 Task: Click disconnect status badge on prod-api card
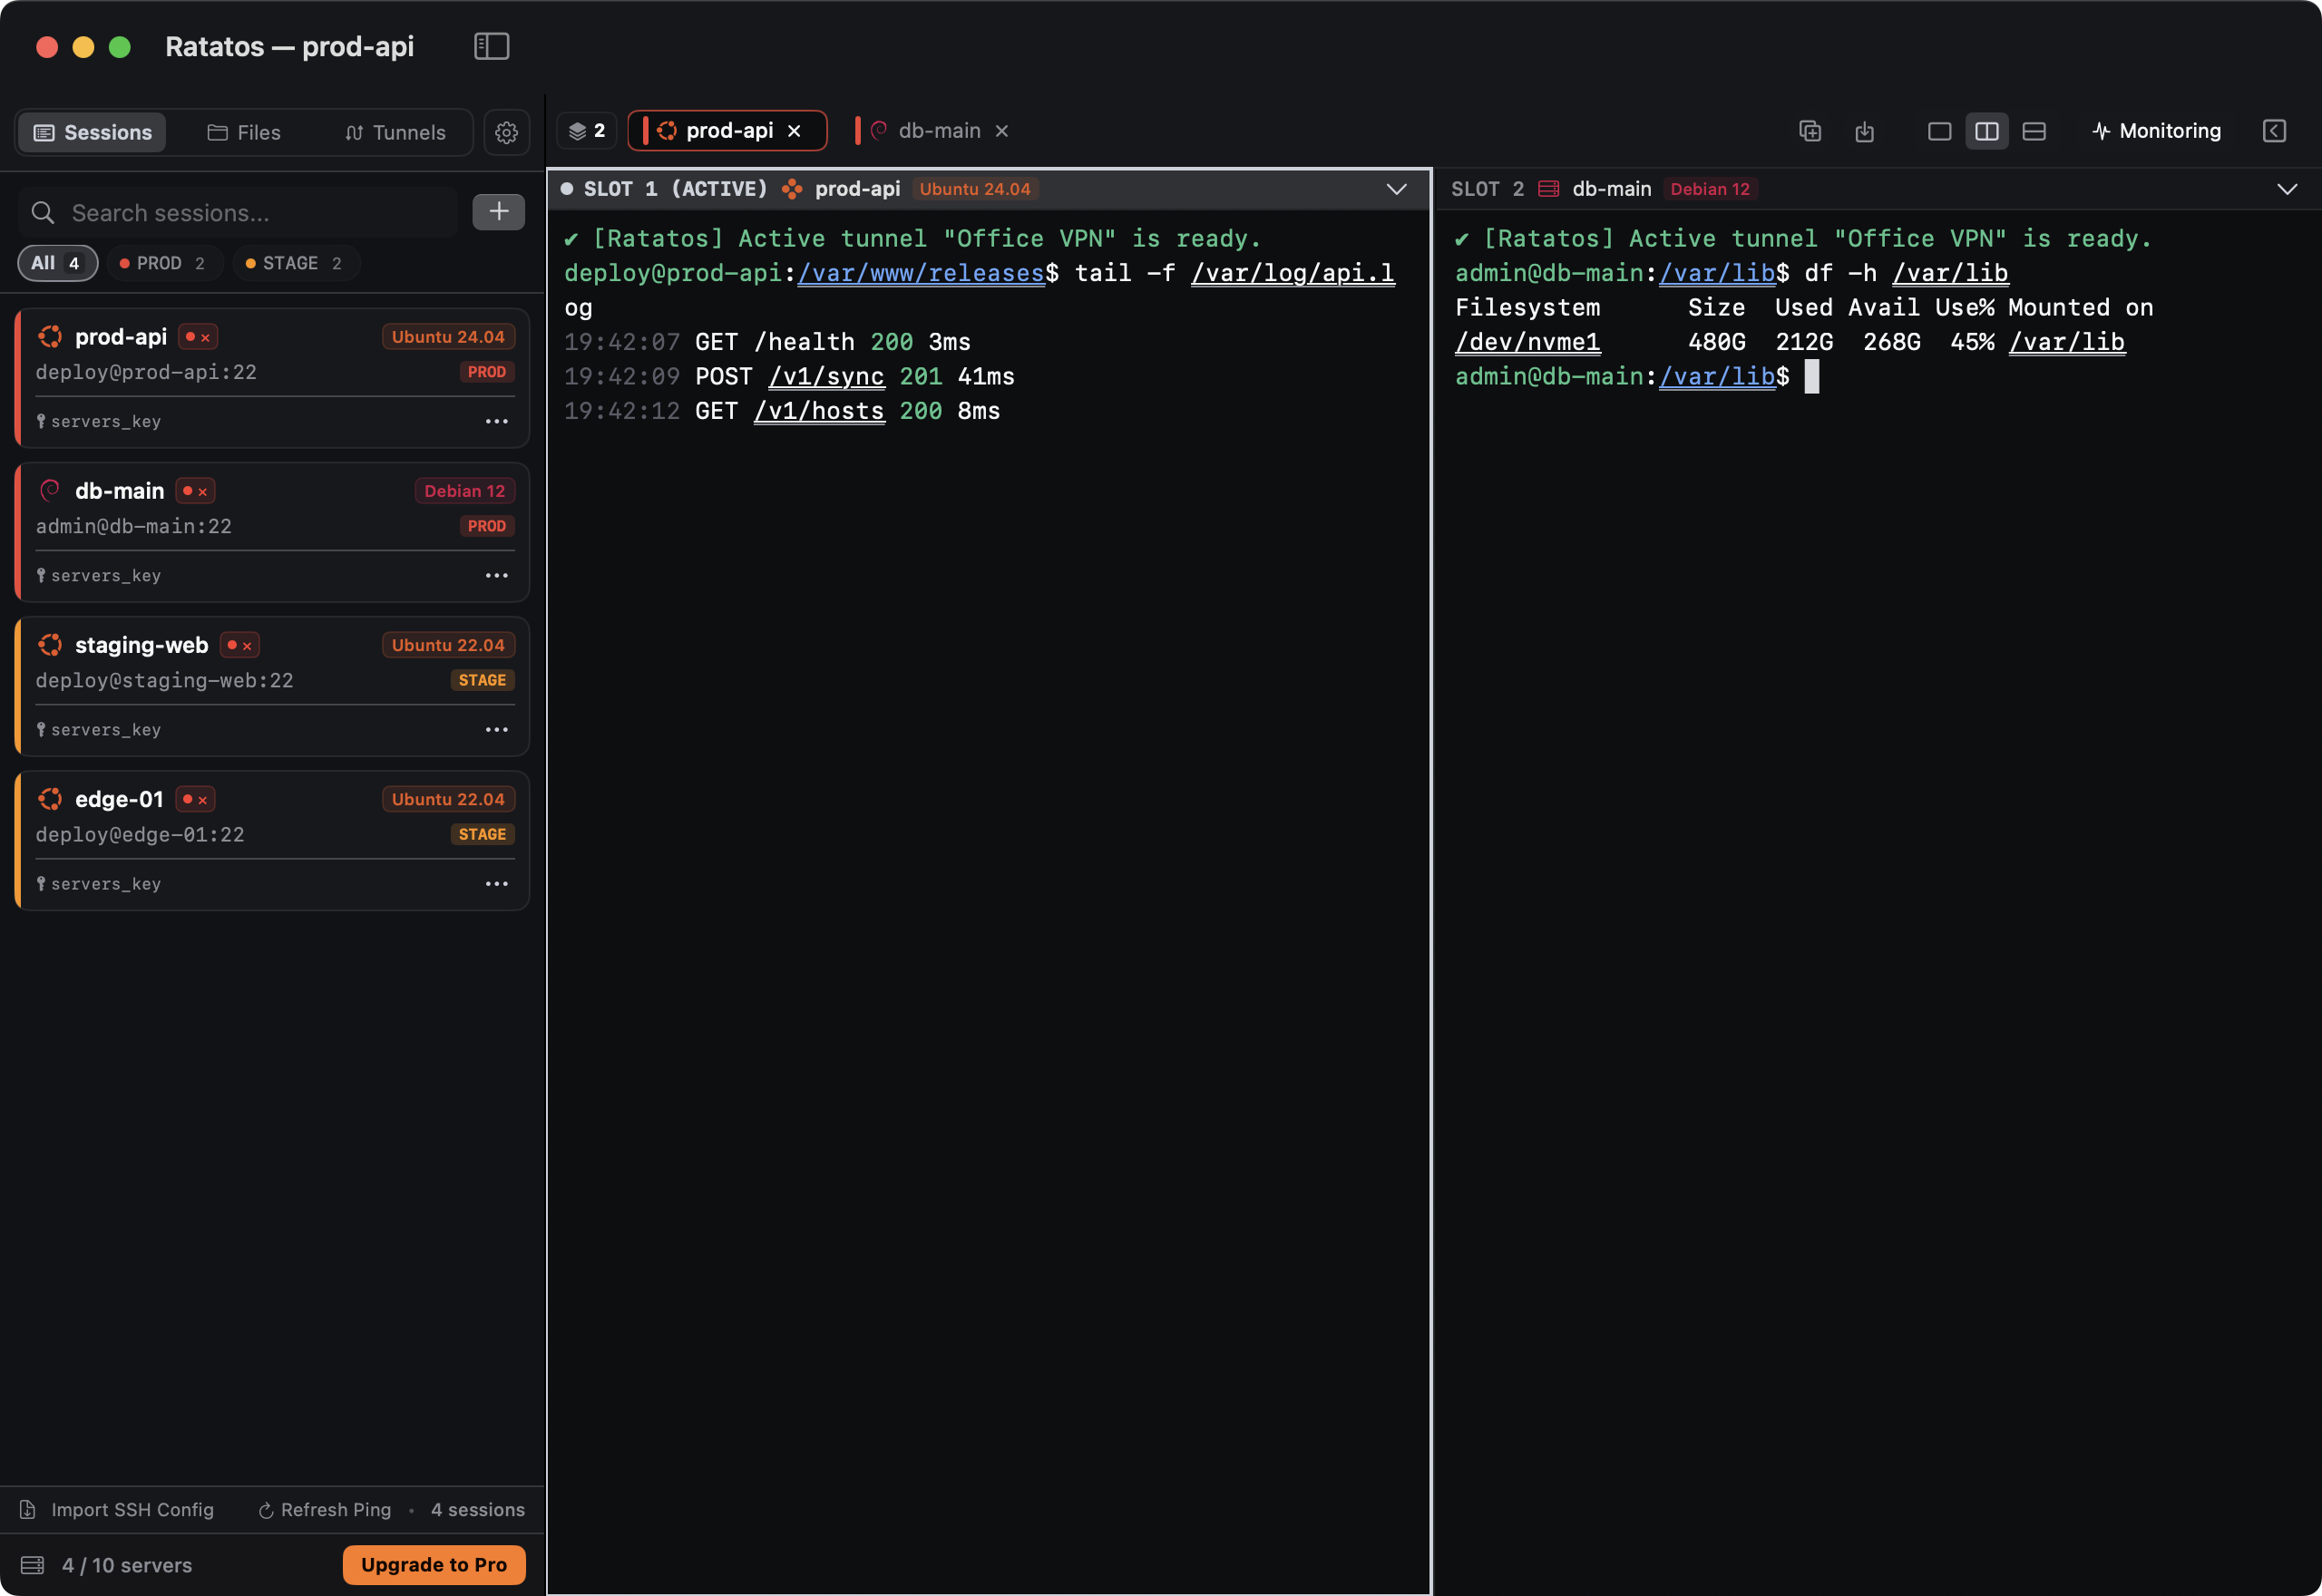(198, 337)
